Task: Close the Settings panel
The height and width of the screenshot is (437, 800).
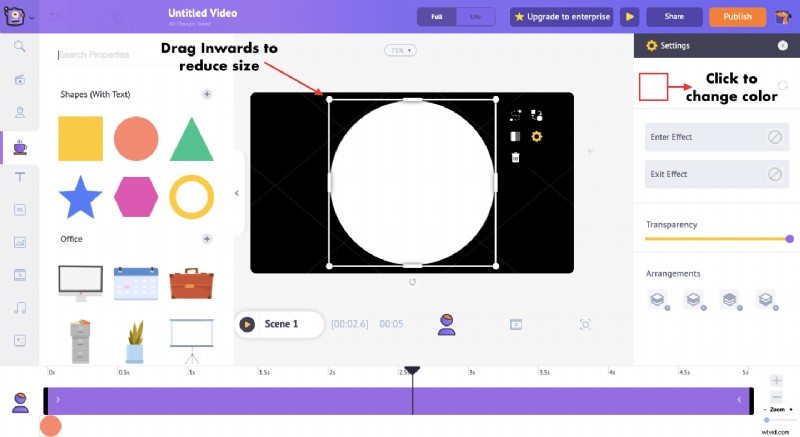Action: [x=783, y=45]
